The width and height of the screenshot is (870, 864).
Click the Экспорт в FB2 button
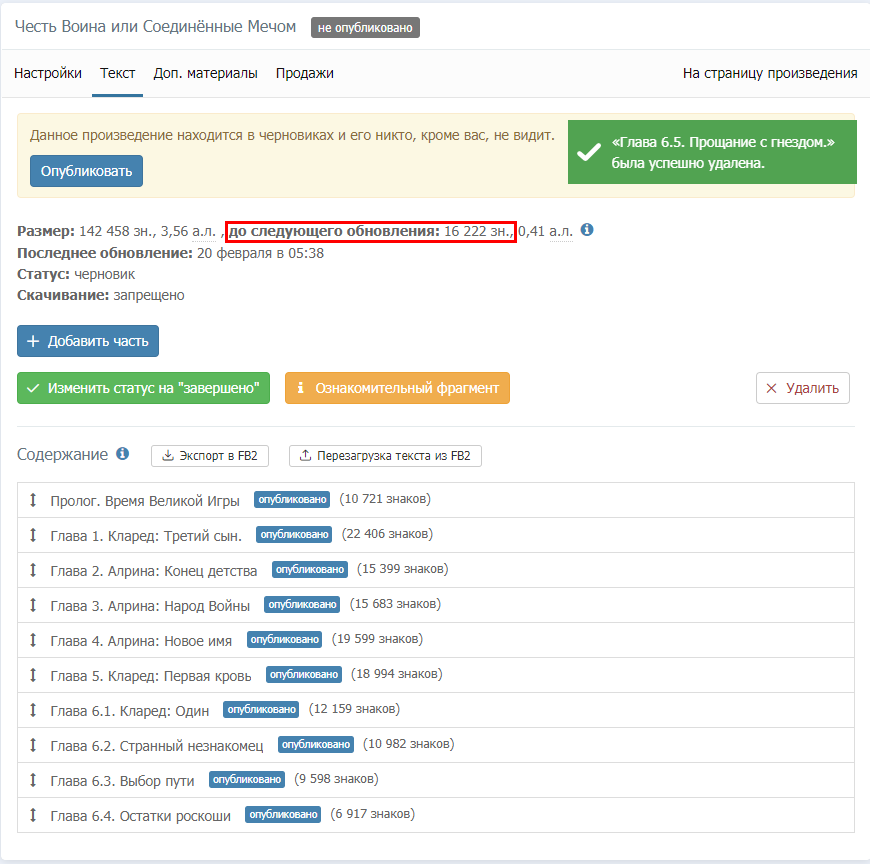pyautogui.click(x=210, y=456)
